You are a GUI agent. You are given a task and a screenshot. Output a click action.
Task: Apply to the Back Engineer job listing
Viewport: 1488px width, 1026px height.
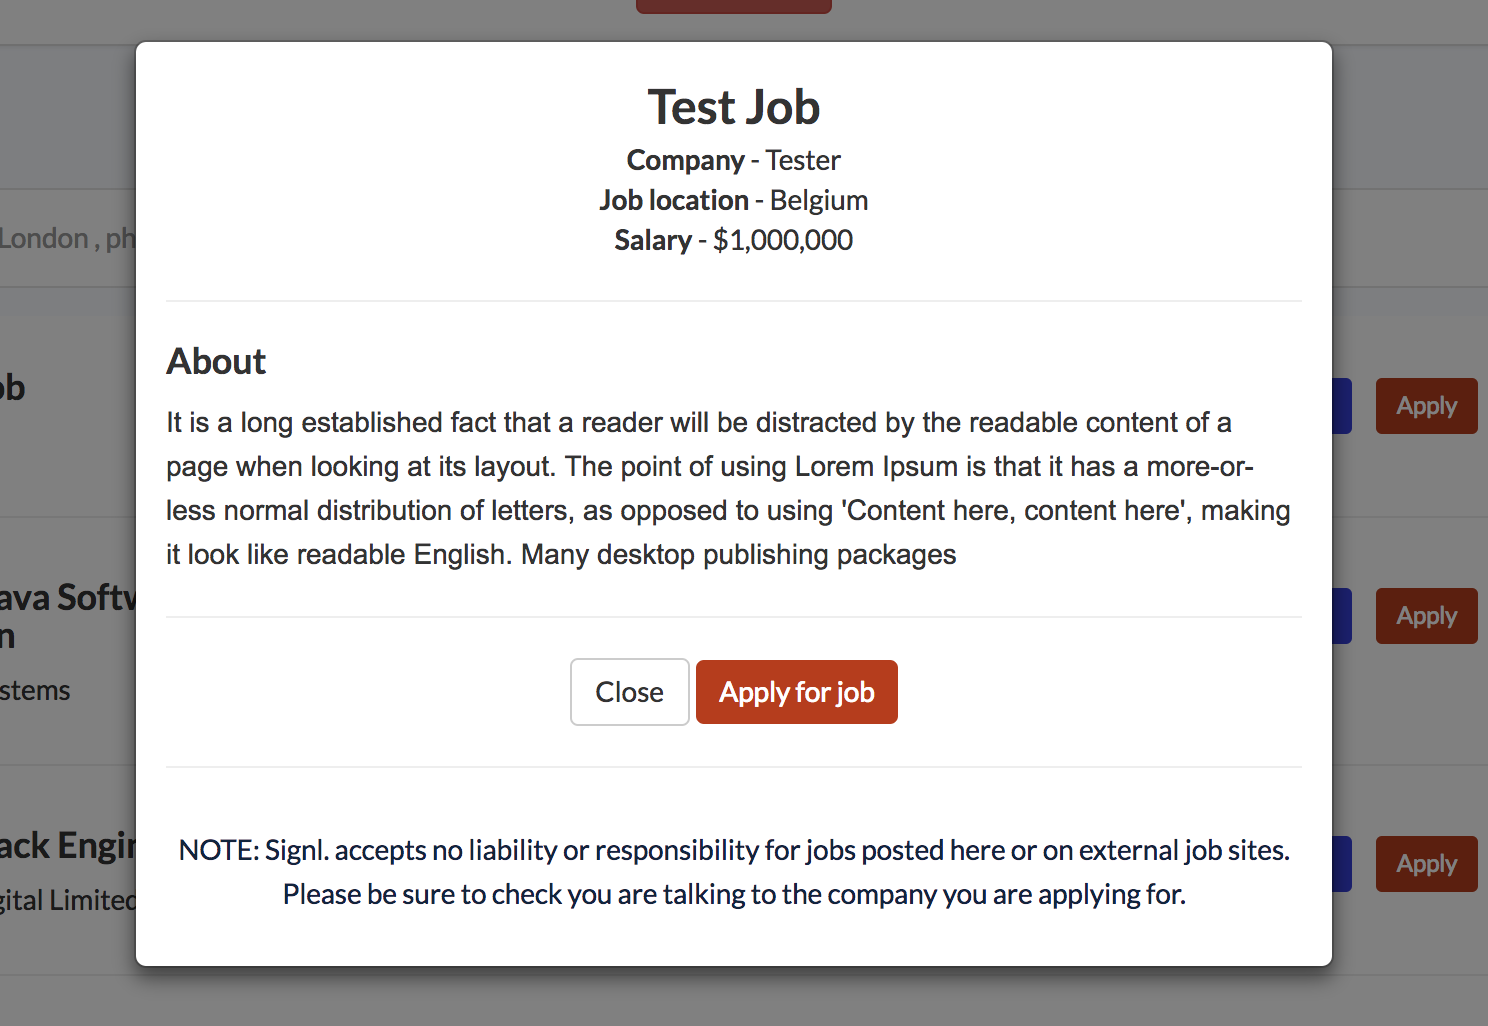[1426, 863]
